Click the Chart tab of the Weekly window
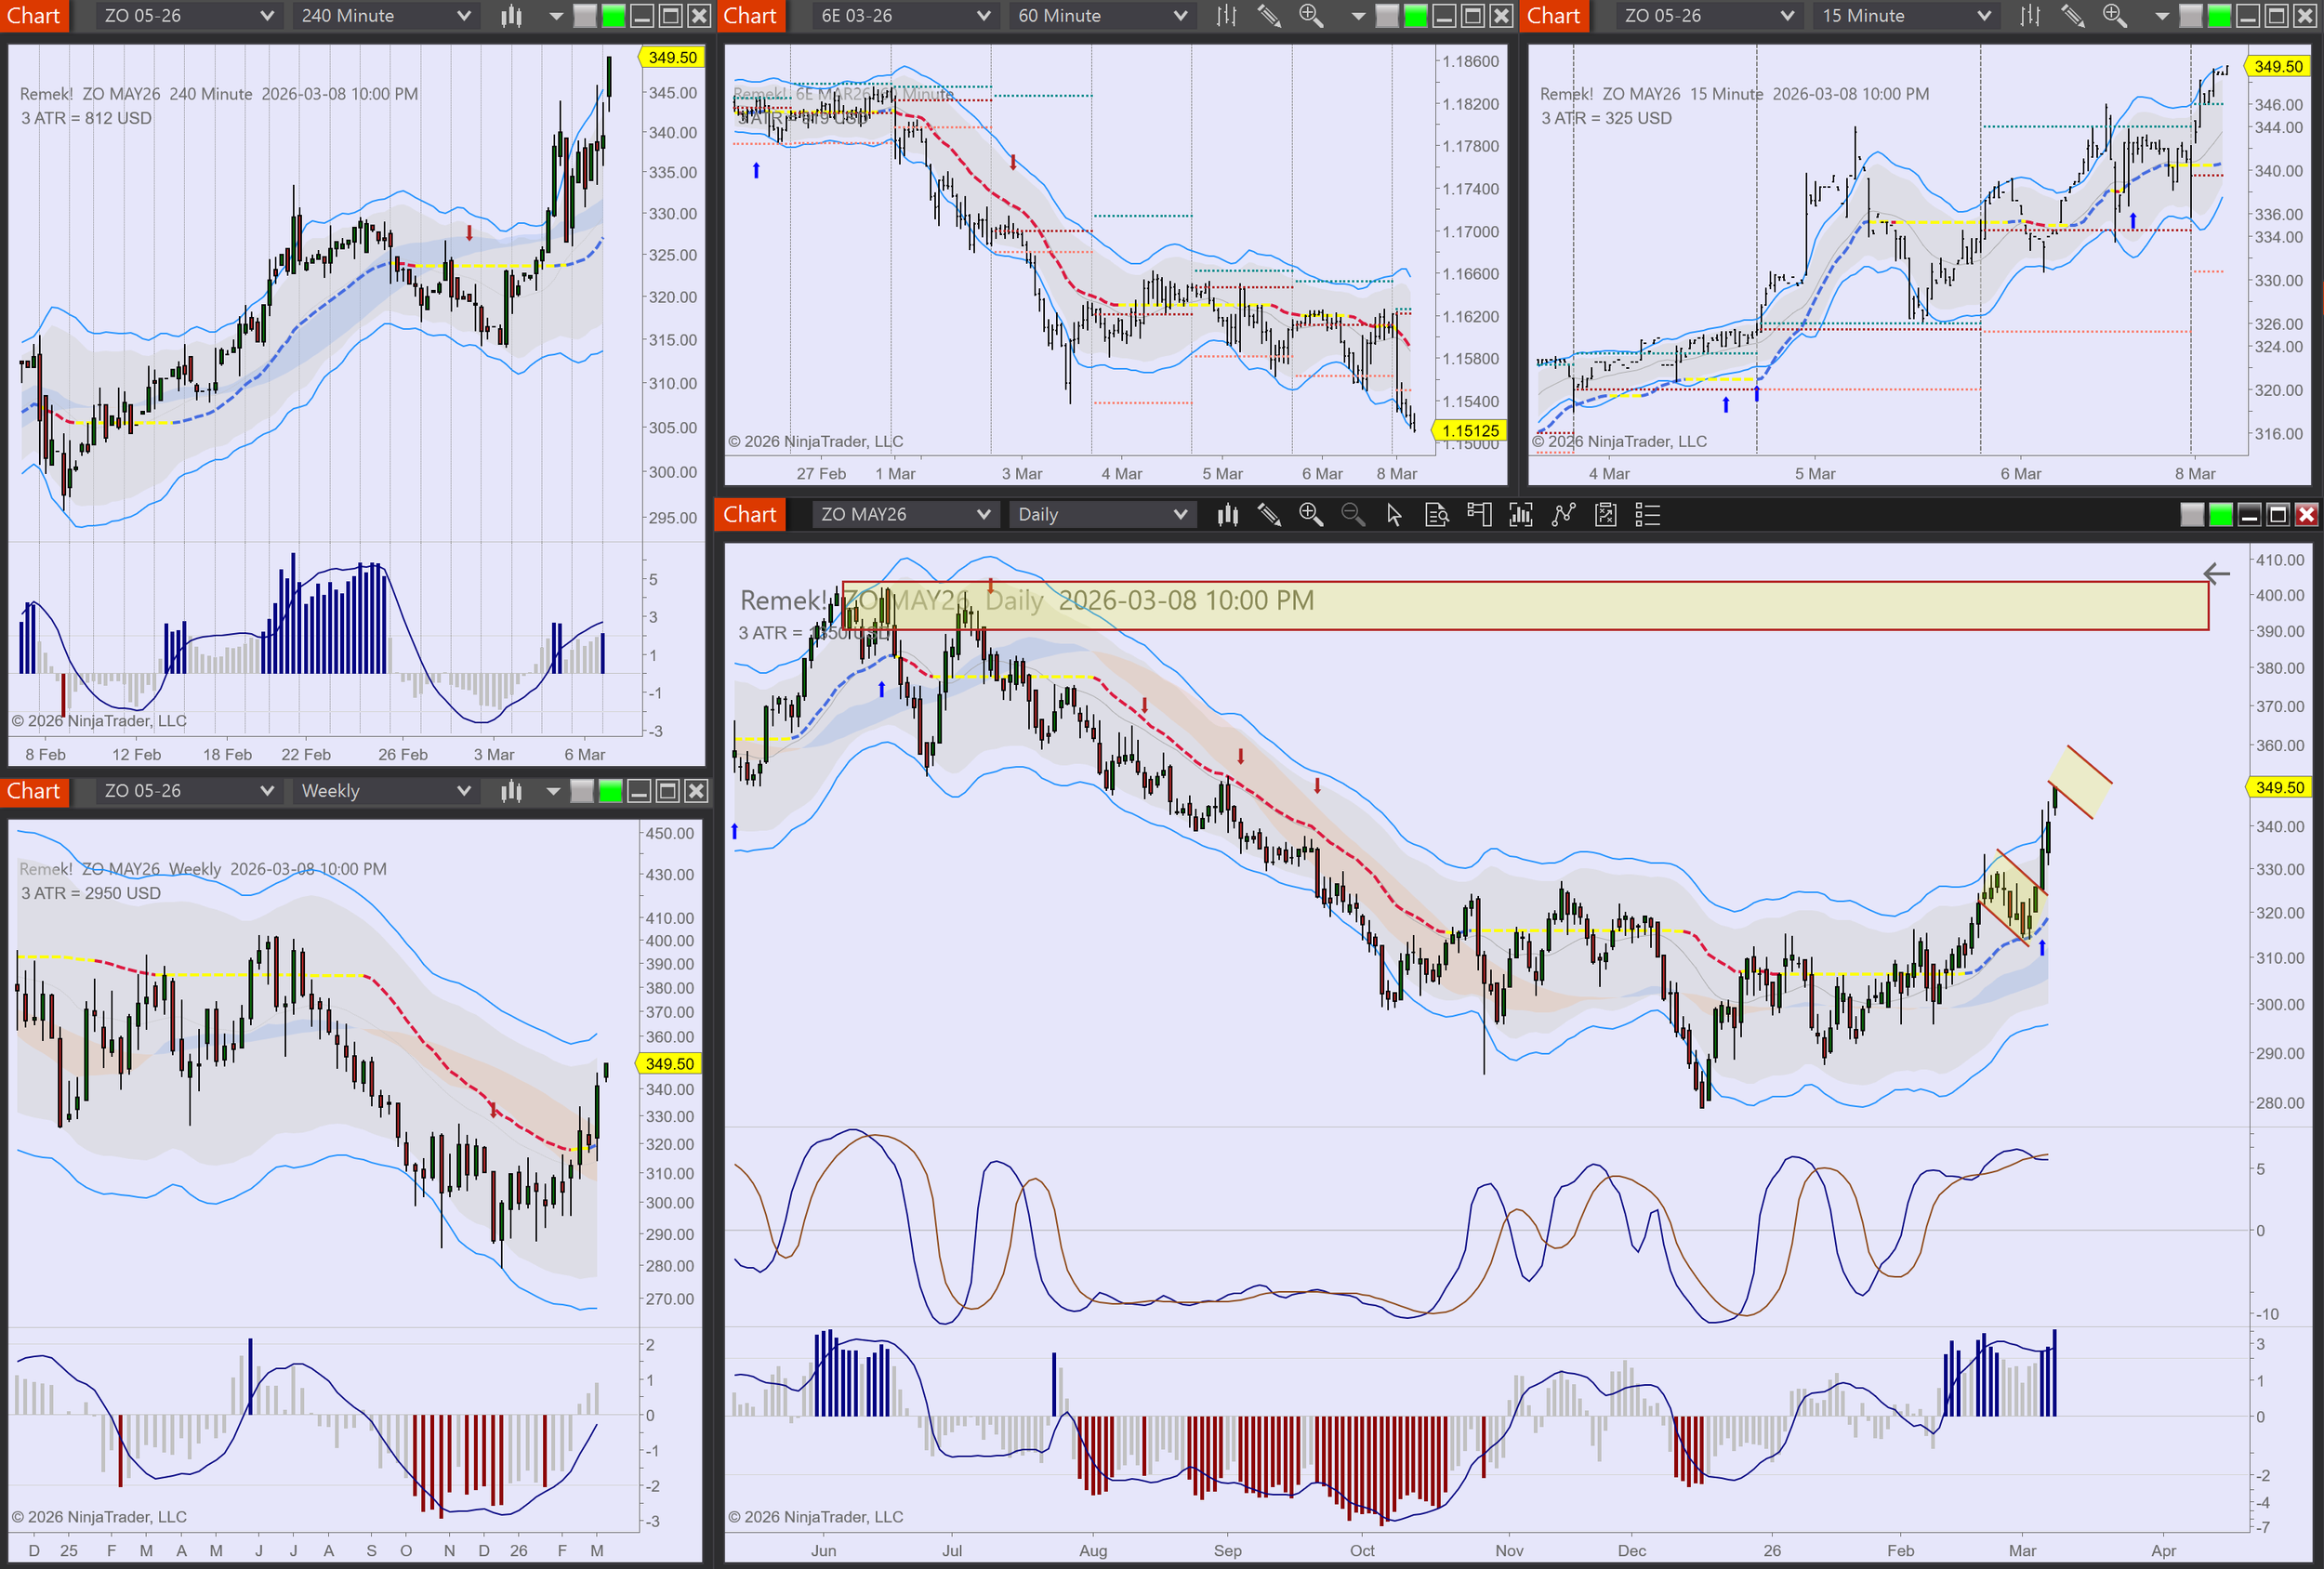Viewport: 2324px width, 1569px height. pyautogui.click(x=34, y=791)
